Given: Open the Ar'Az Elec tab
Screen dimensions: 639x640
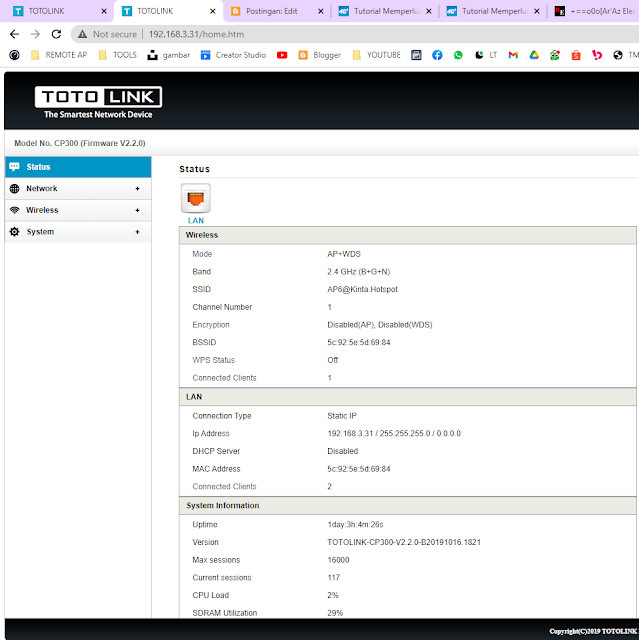Looking at the screenshot, I should (596, 11).
